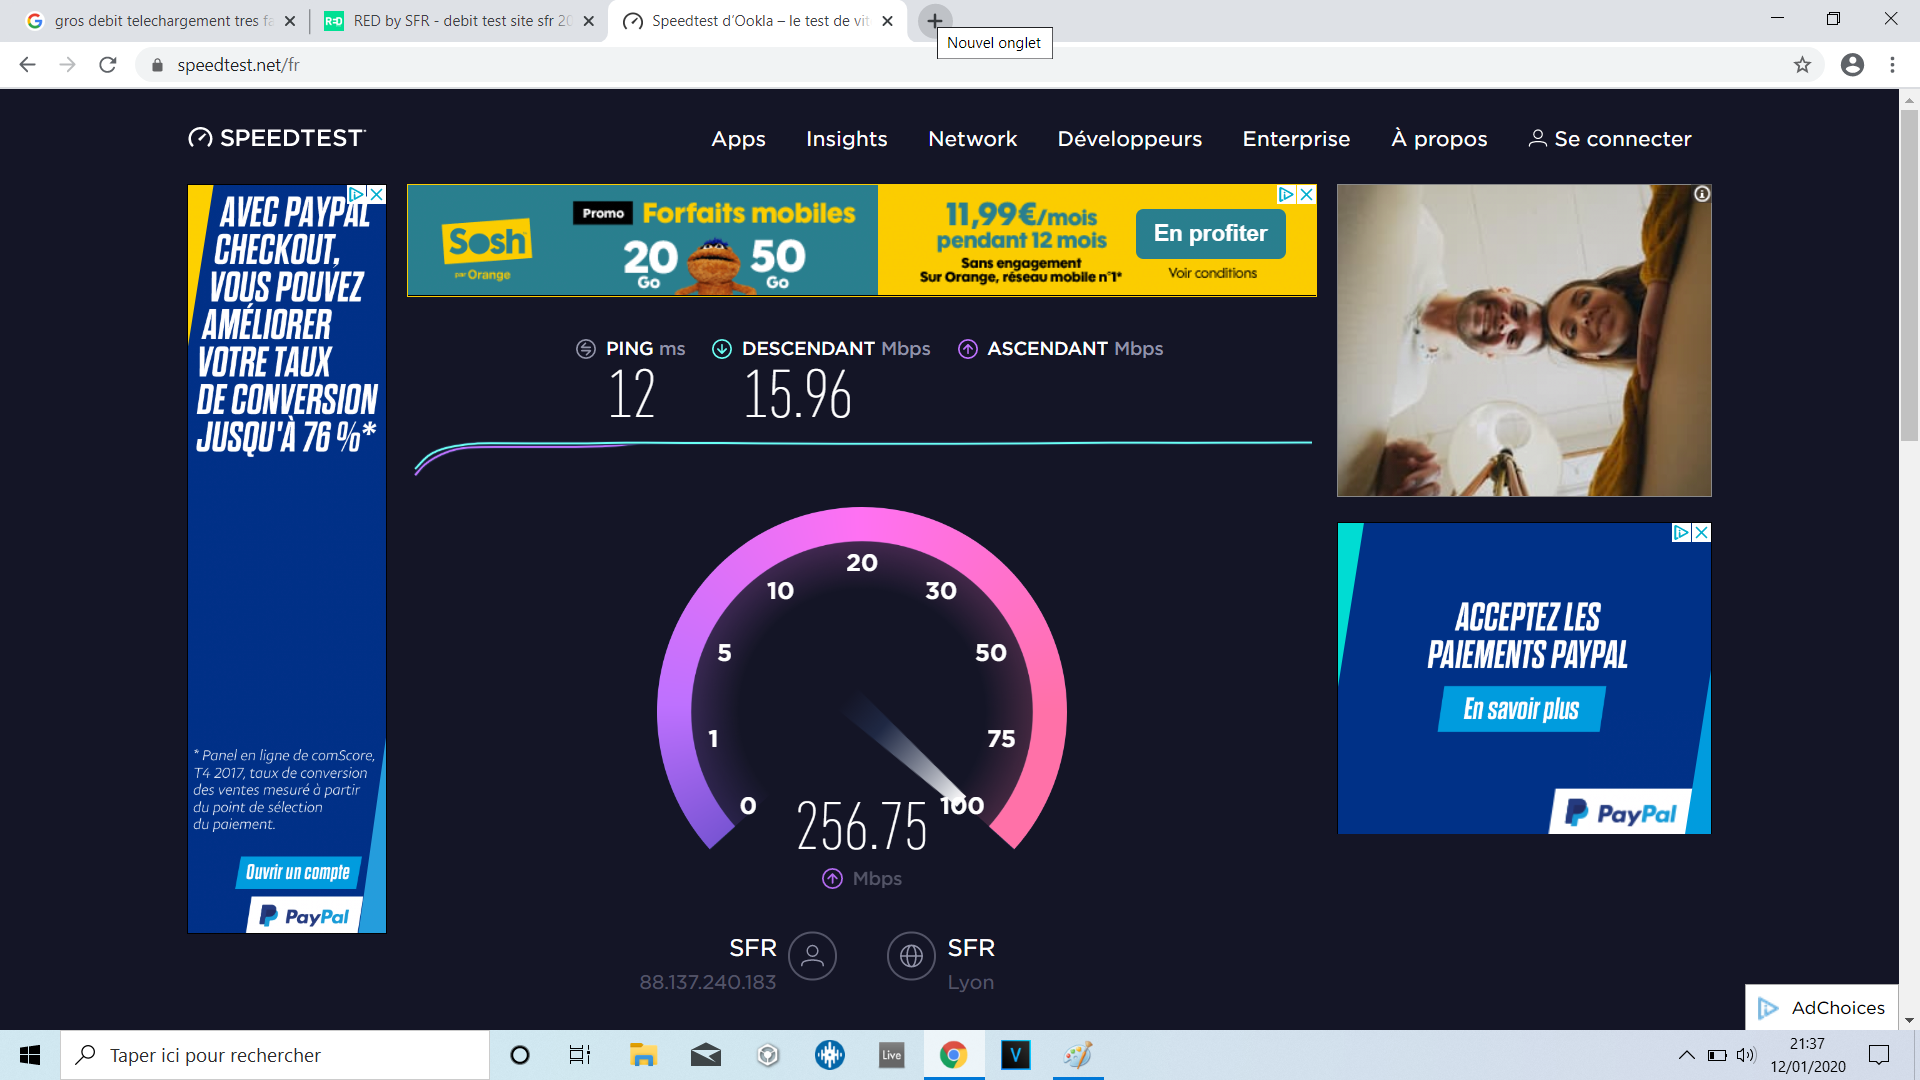The width and height of the screenshot is (1920, 1080).
Task: Close the Sosh banner ad X icon
Action: coord(1306,195)
